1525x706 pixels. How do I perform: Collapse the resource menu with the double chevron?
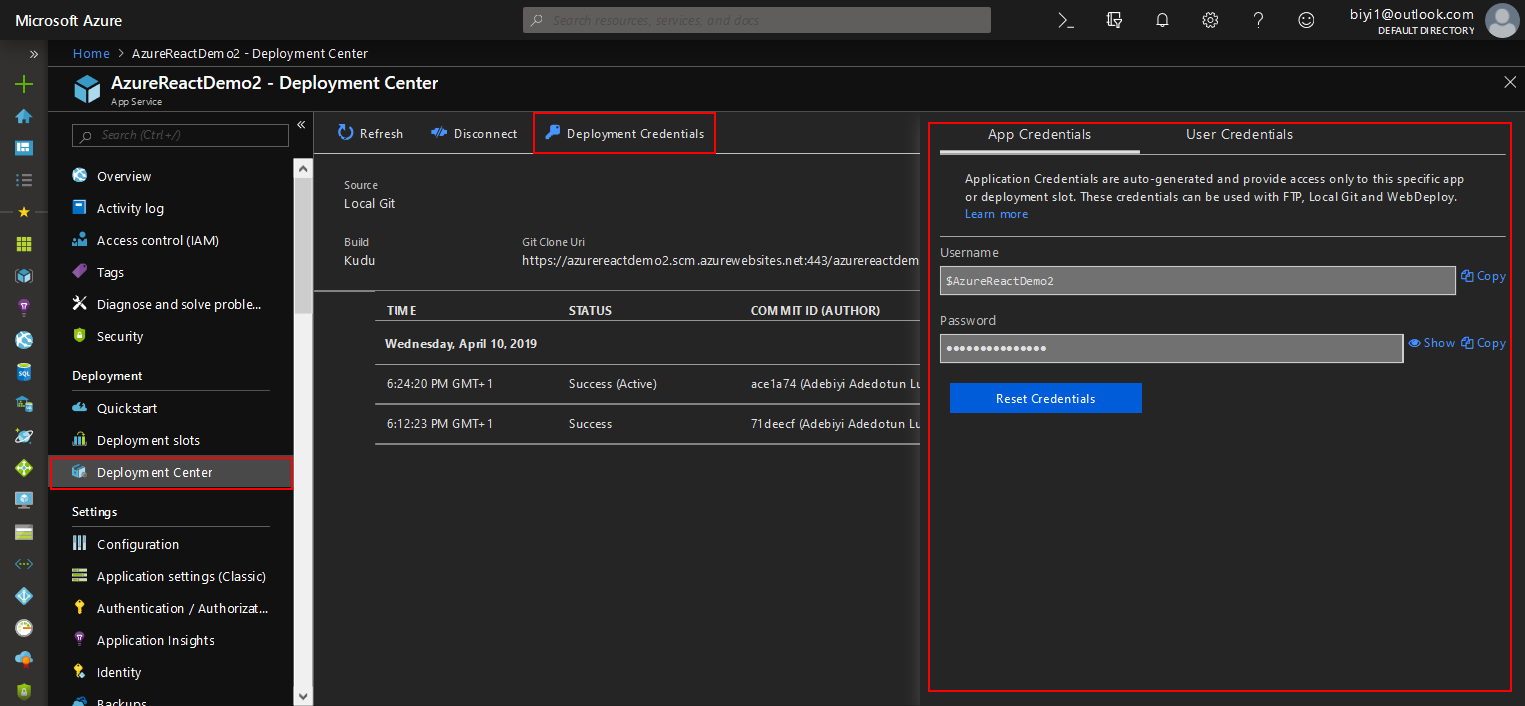[x=301, y=125]
